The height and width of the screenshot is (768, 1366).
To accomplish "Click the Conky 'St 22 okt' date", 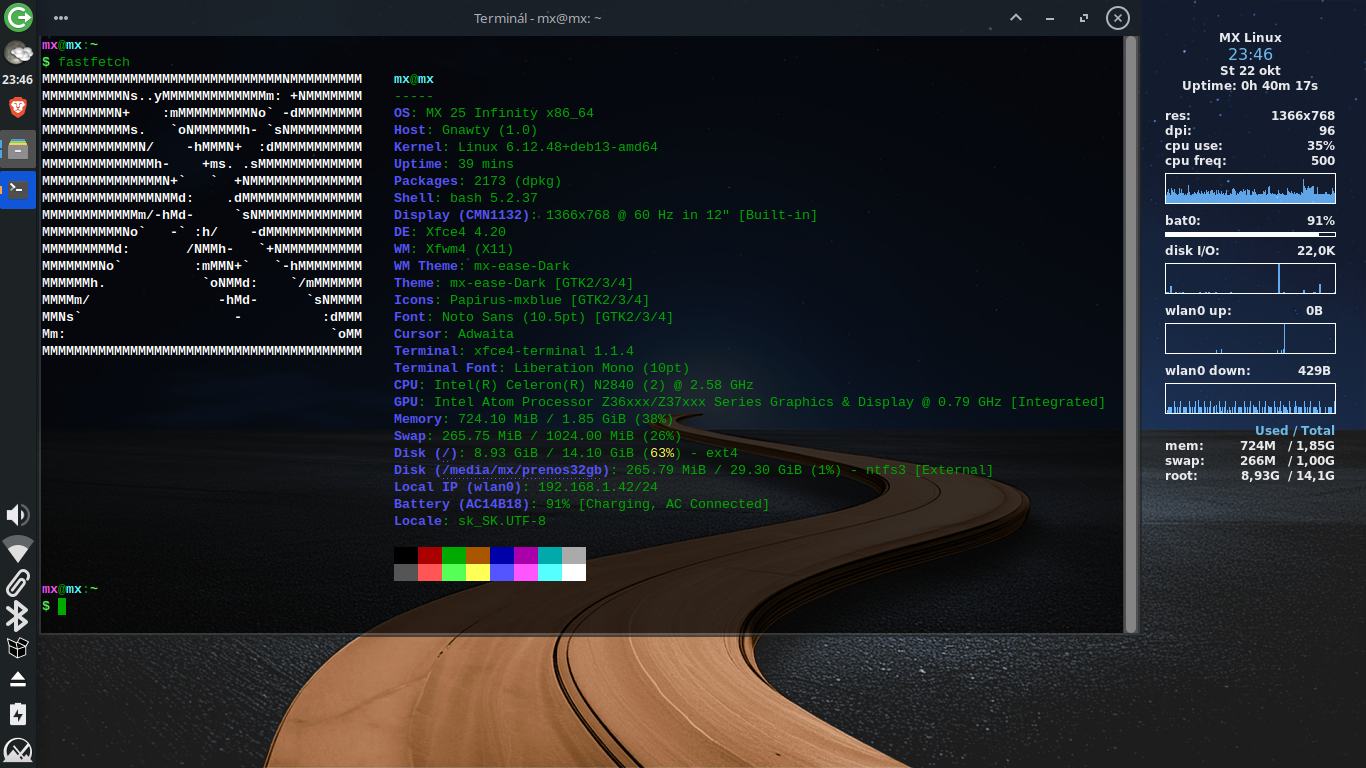I will pyautogui.click(x=1250, y=71).
